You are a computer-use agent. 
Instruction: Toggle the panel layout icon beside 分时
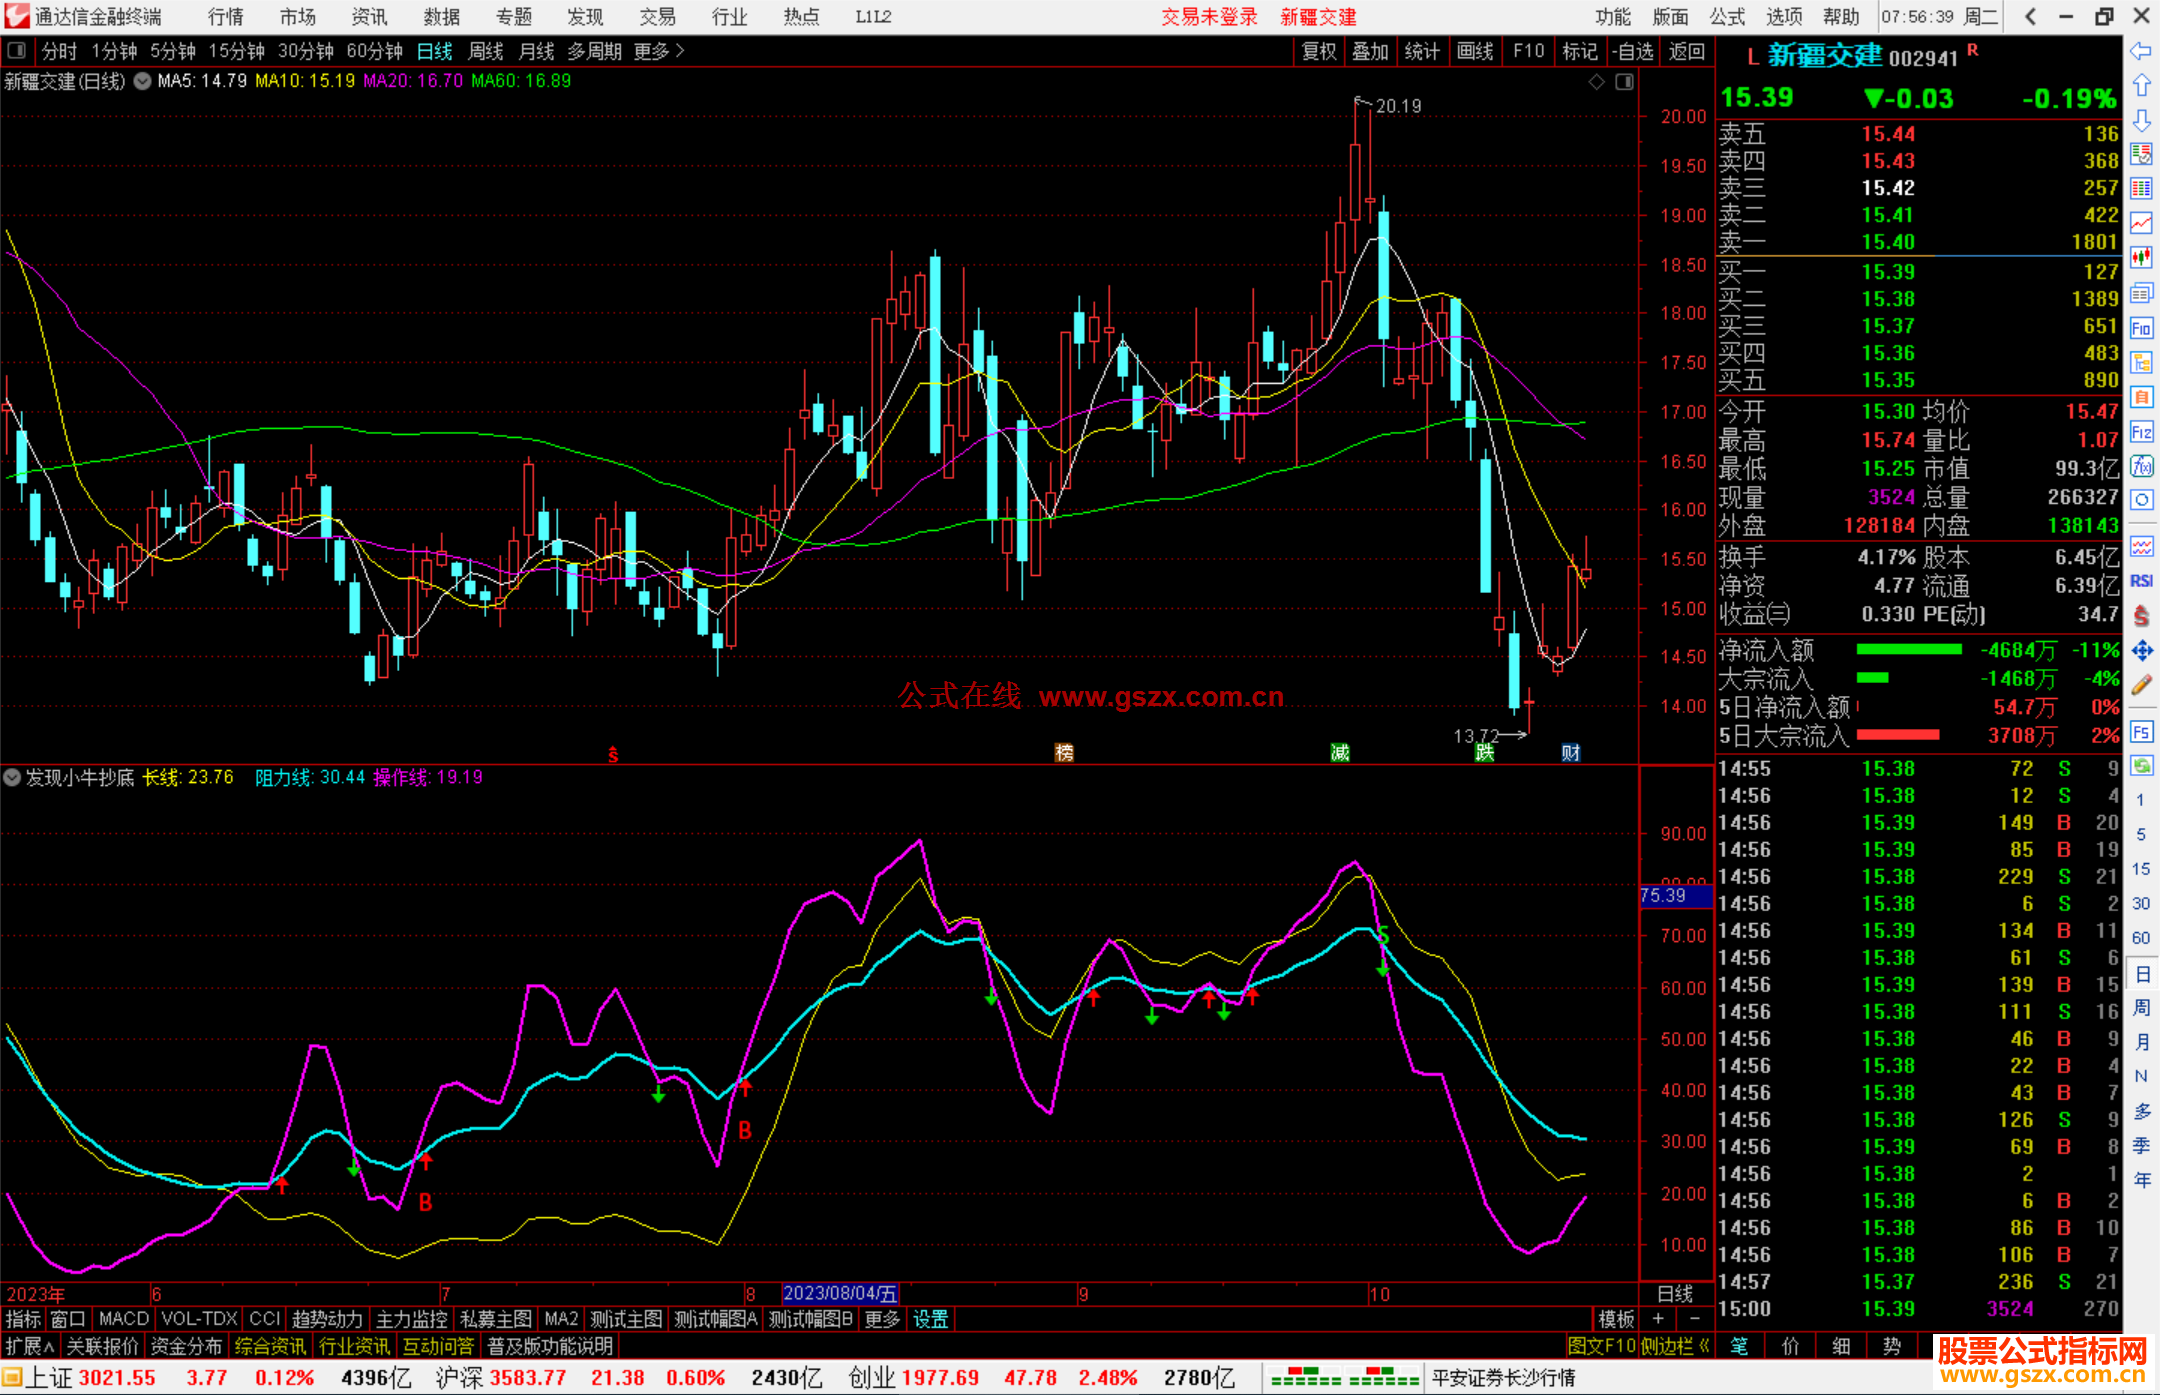click(x=17, y=50)
